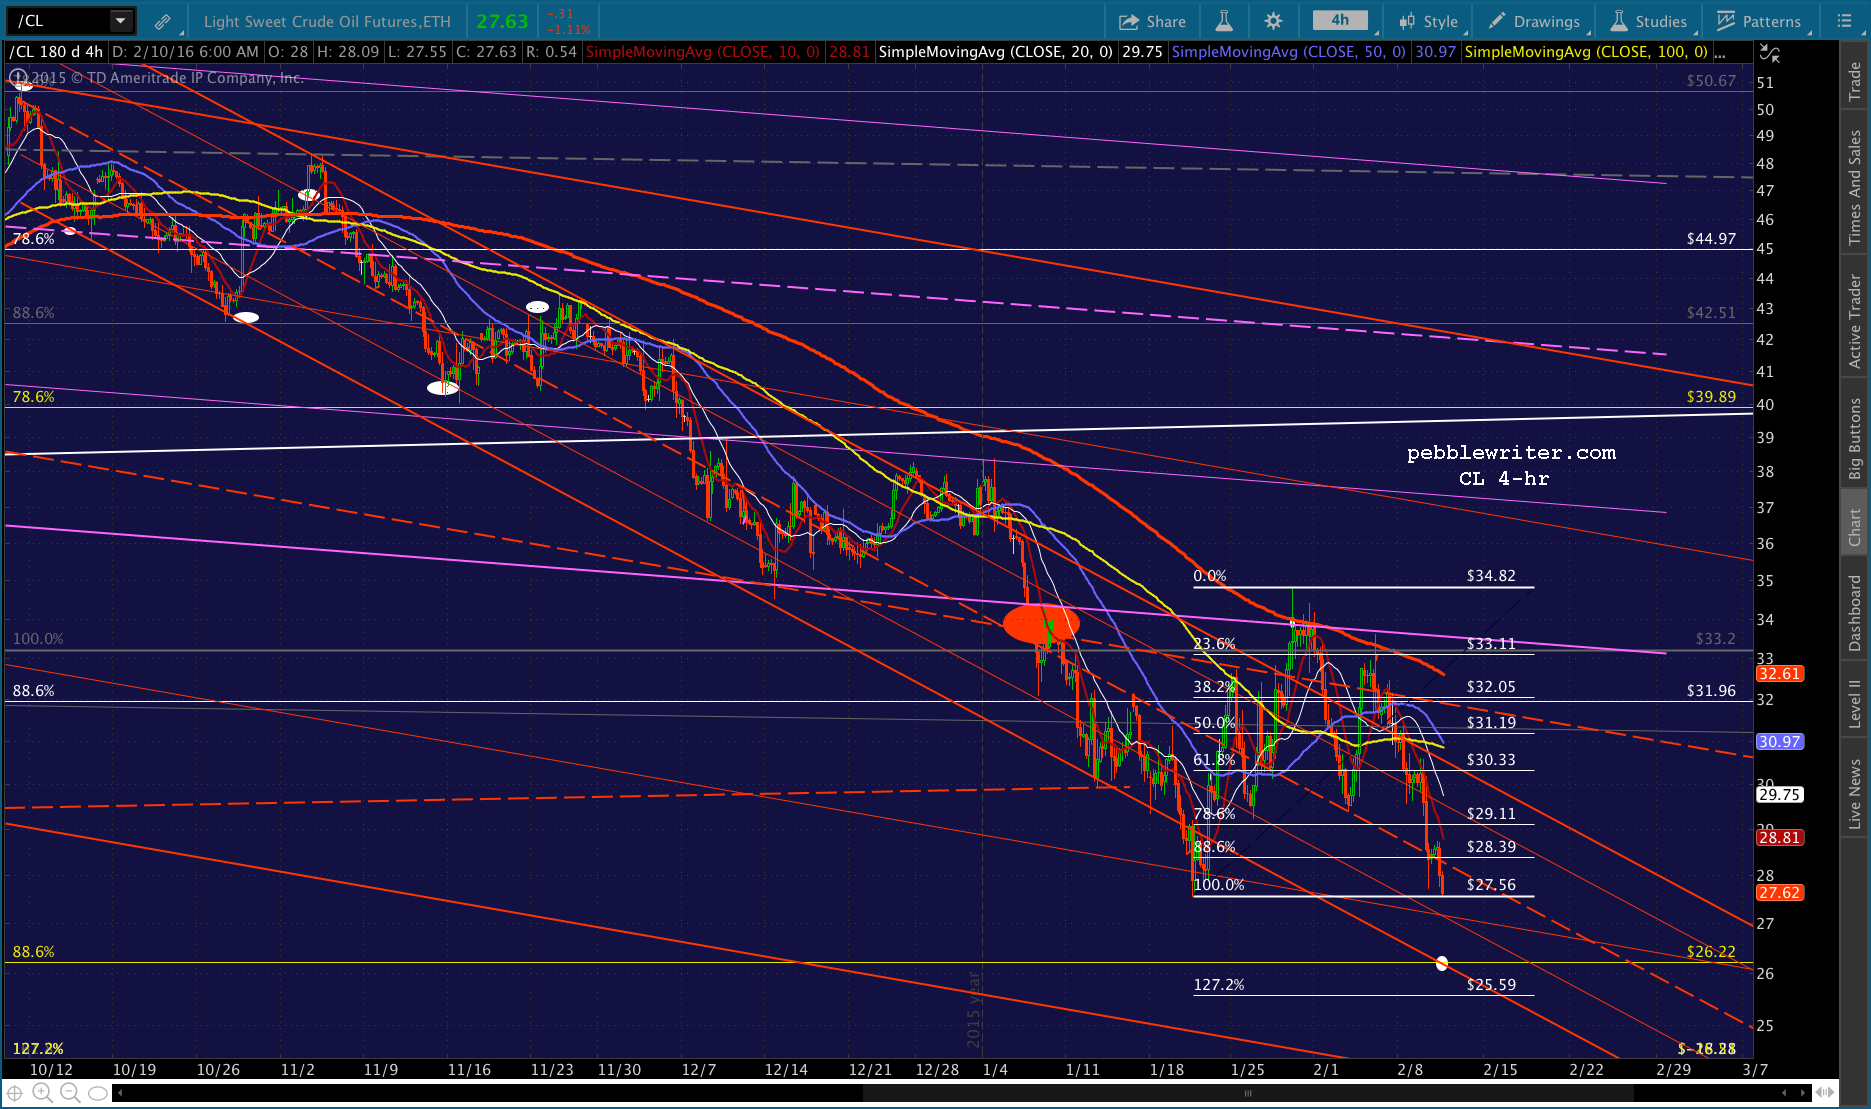Click the $27.56 Fibonacci level label

coord(1491,885)
